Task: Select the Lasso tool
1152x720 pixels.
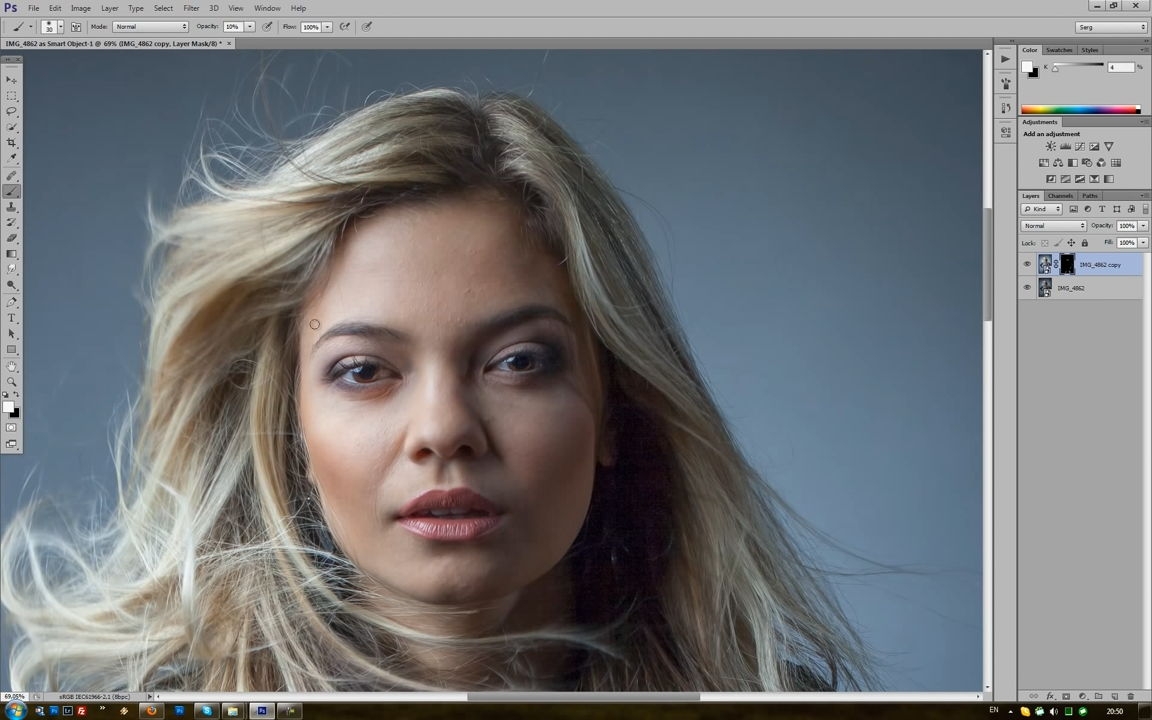Action: pos(12,111)
